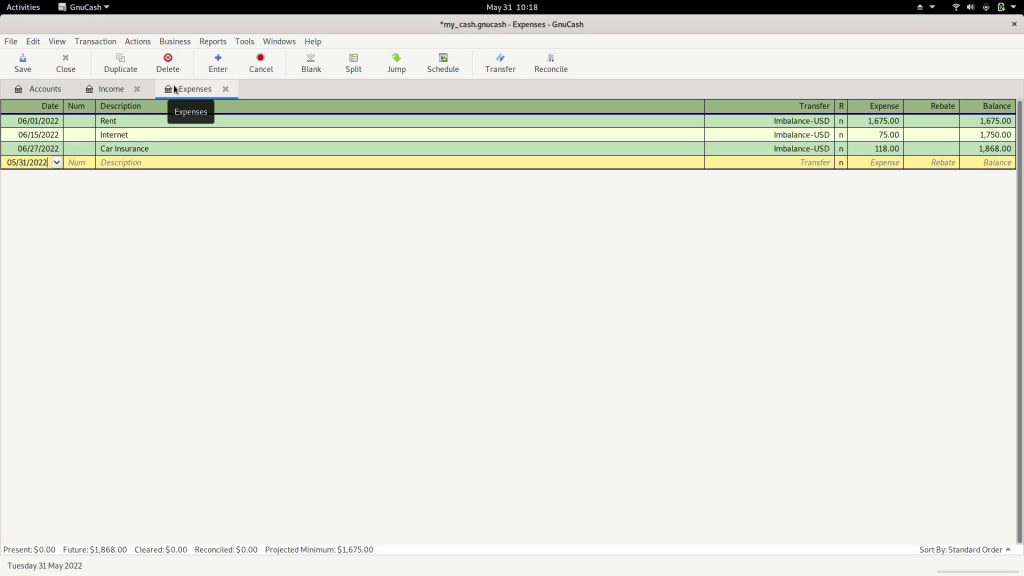
Task: Show all splits of the transaction
Action: 353,63
